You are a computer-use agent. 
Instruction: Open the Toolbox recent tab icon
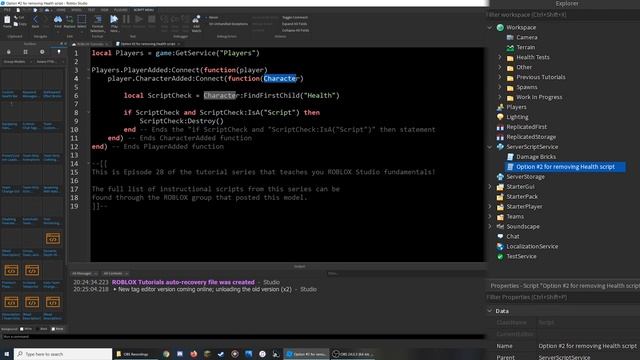coord(42,52)
